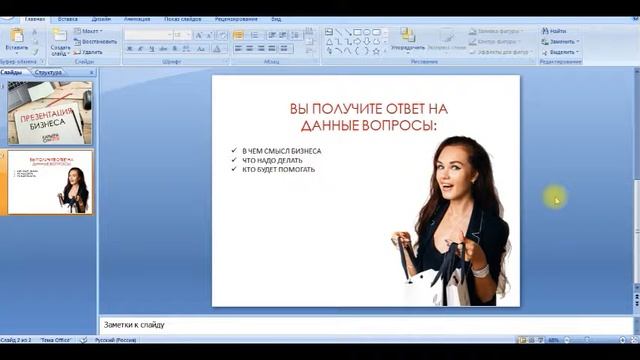The width and height of the screenshot is (640, 360).
Task: Click the Numbering list icon
Action: pyautogui.click(x=255, y=36)
